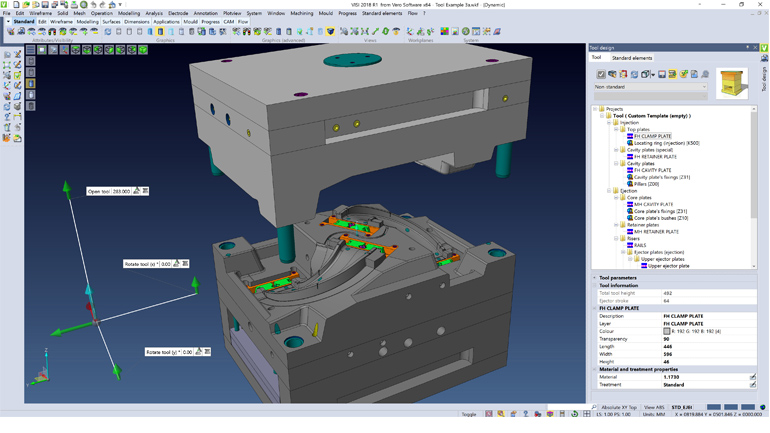770x433 pixels.
Task: Switch to the Standard elements tab
Action: [x=631, y=58]
